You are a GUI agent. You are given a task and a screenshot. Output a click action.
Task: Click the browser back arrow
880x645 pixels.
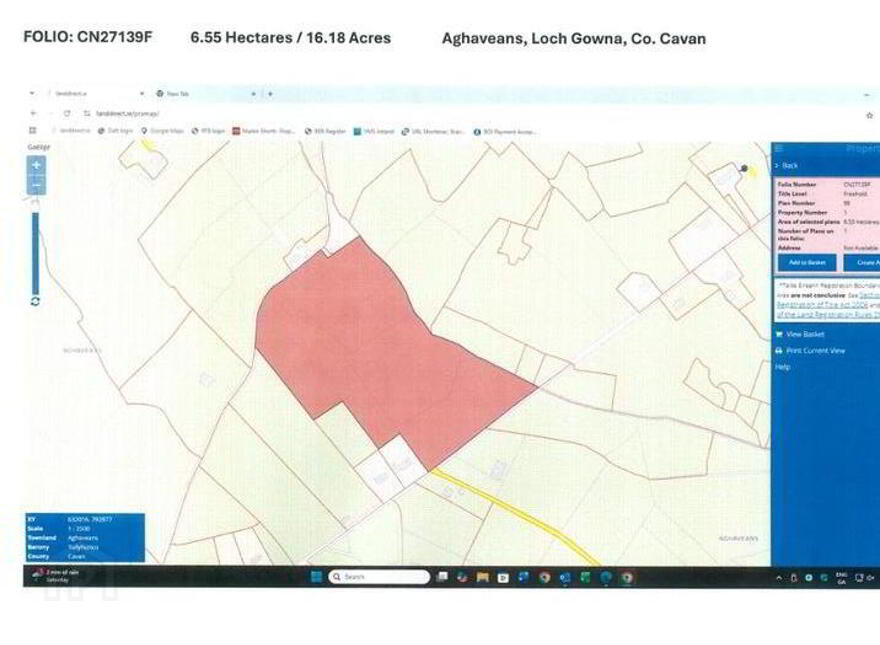coord(33,113)
